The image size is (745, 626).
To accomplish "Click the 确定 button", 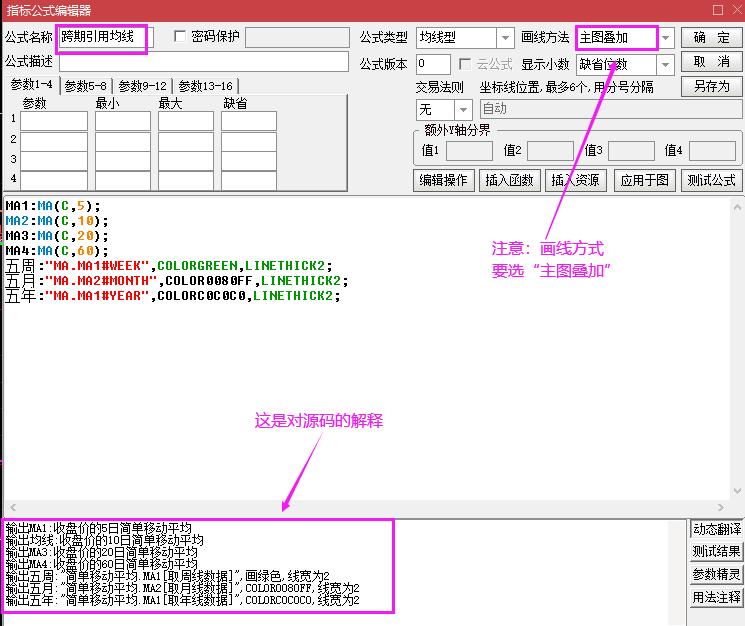I will pos(711,37).
